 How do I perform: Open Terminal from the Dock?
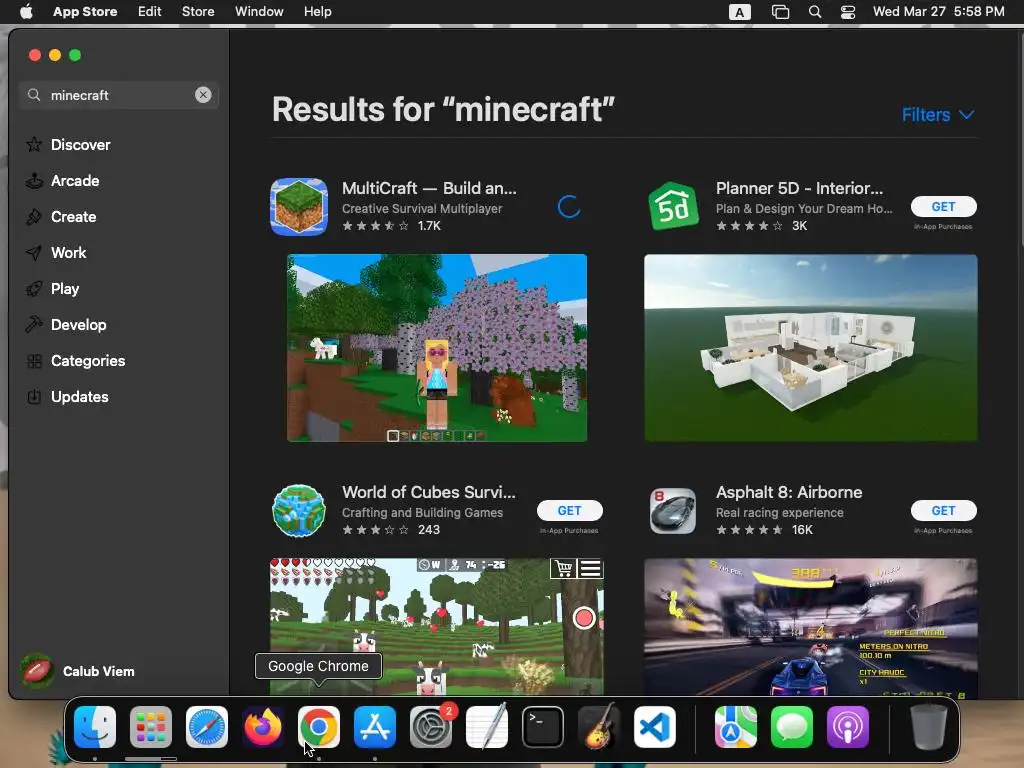[543, 727]
